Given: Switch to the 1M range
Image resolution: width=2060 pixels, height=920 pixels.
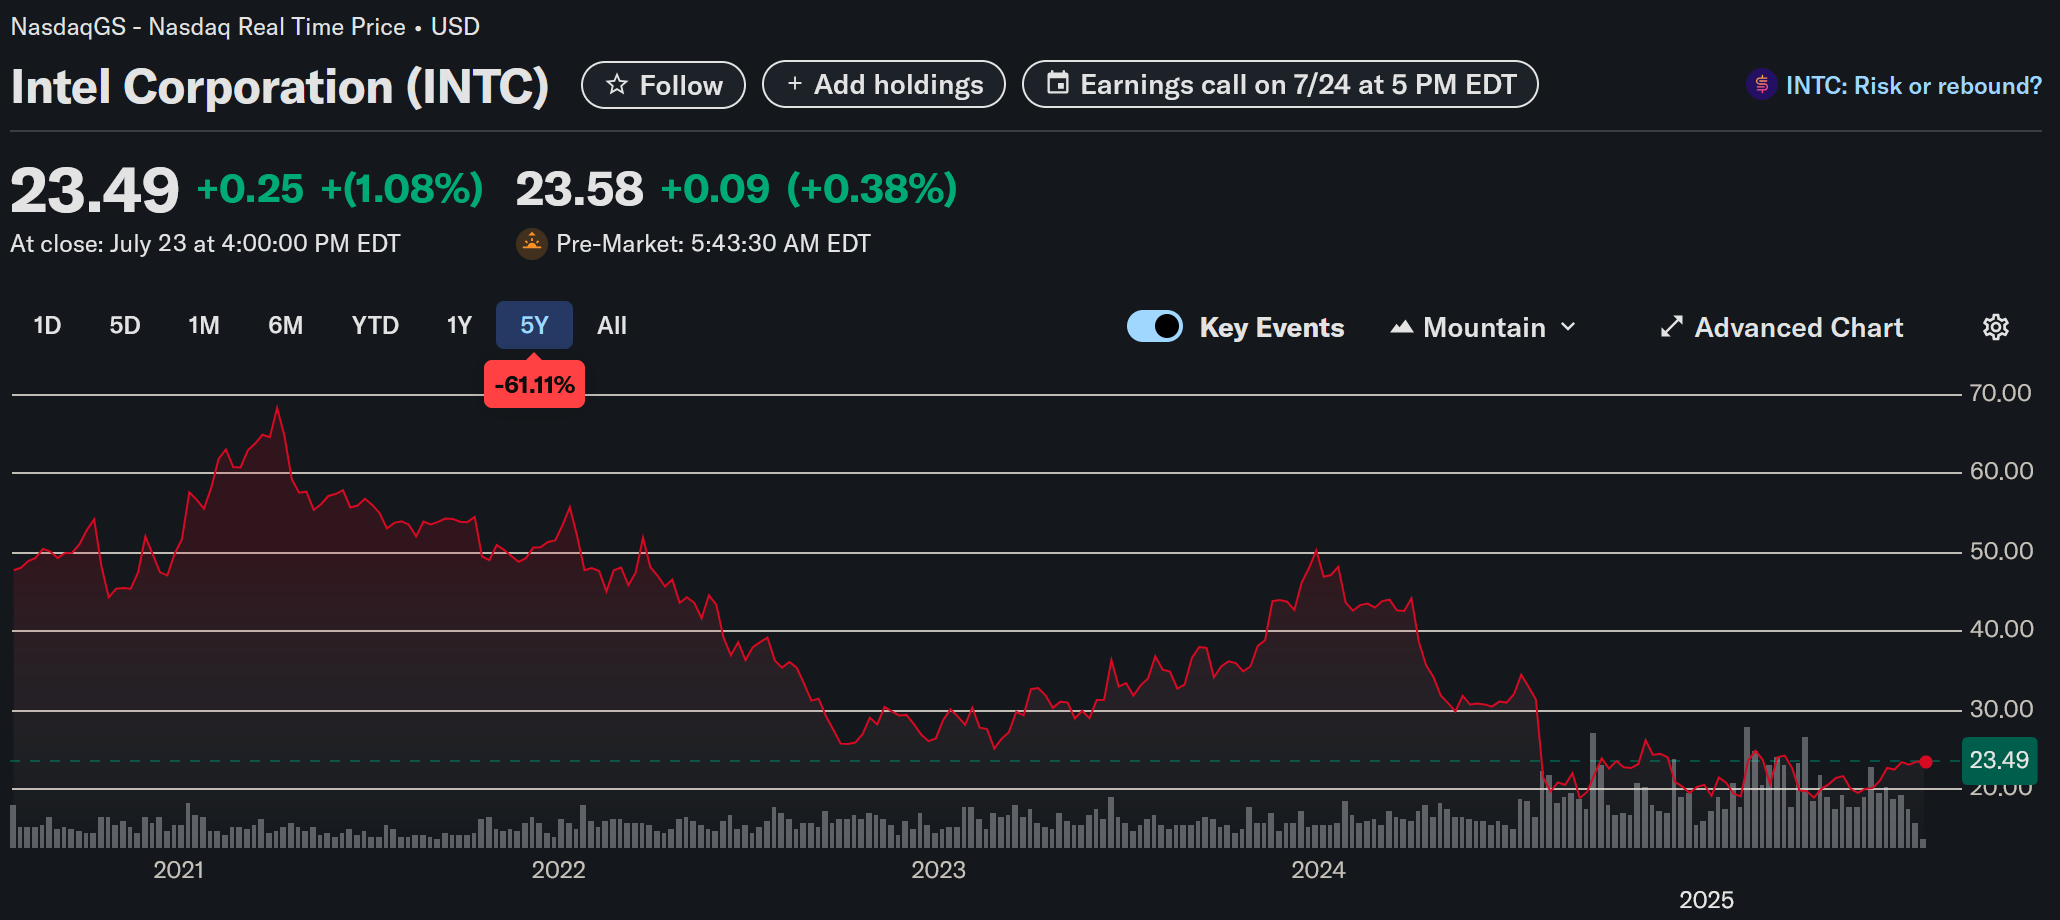Looking at the screenshot, I should pyautogui.click(x=204, y=325).
